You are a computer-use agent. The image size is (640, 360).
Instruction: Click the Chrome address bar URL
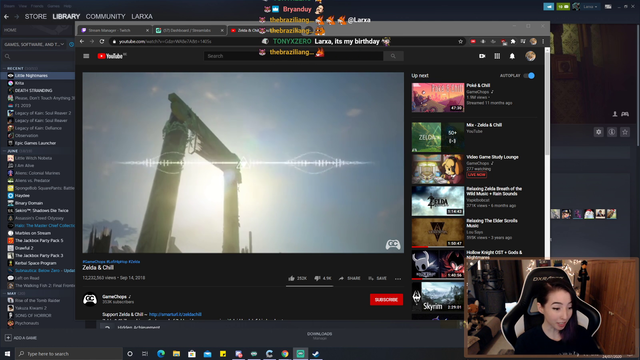165,41
